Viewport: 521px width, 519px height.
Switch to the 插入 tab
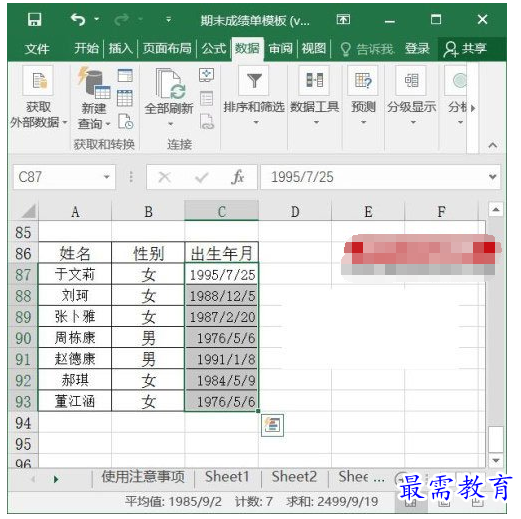click(120, 48)
